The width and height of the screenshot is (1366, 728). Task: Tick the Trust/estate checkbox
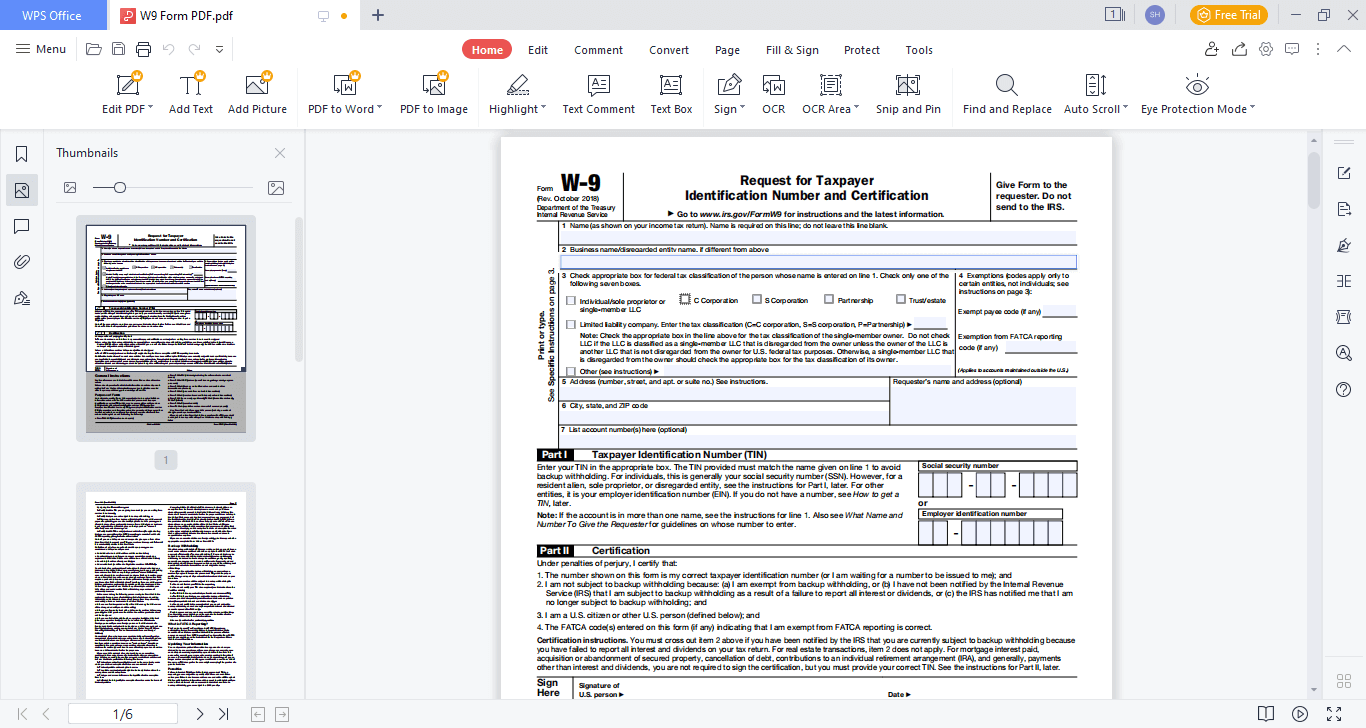click(901, 299)
